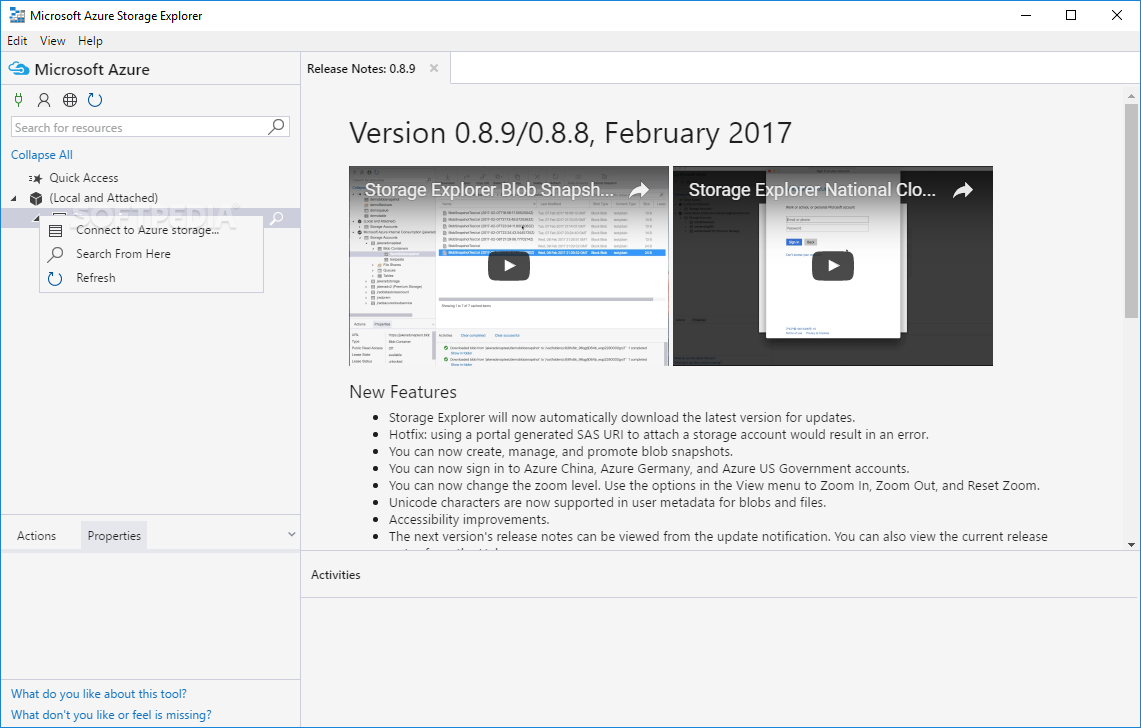
Task: Click the Refresh circular arrow menu icon
Action: coord(55,278)
